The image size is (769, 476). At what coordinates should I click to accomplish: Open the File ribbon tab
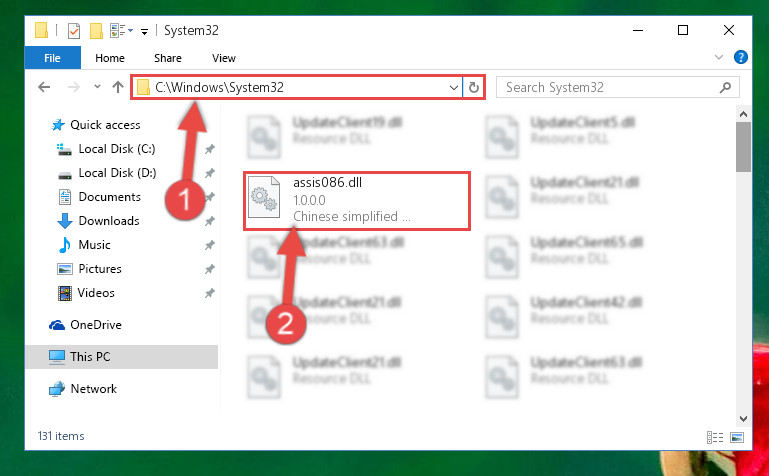(x=52, y=58)
